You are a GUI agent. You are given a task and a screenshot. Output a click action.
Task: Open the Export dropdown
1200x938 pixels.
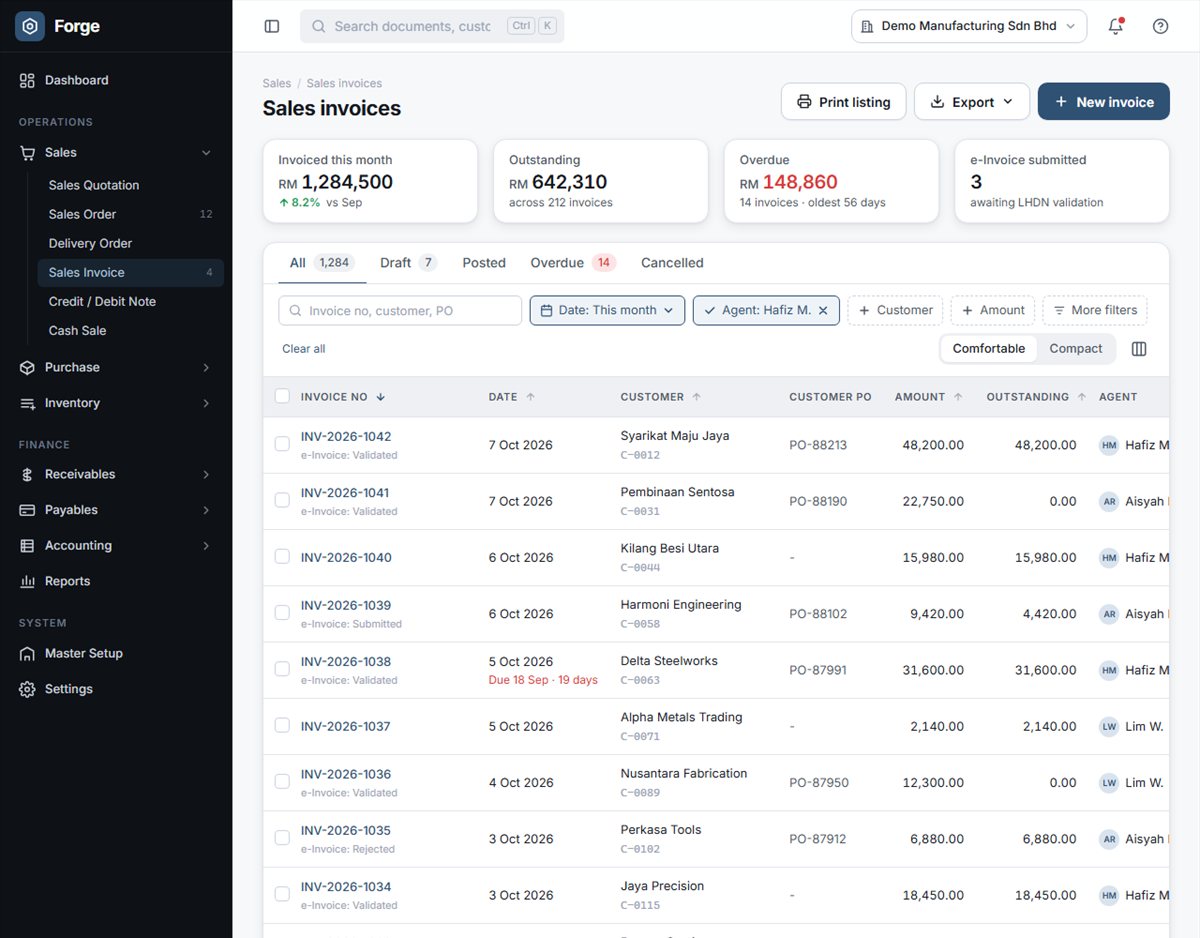pos(972,102)
